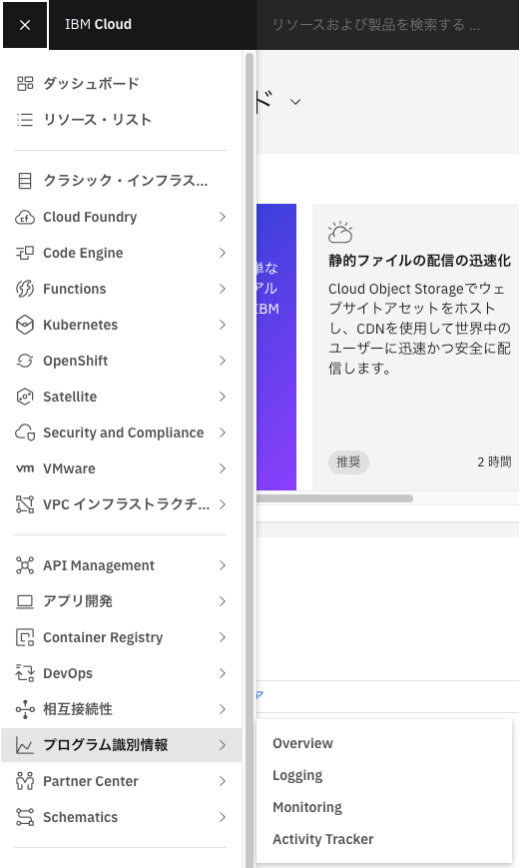Expand Schematics submenu chevron
520x868 pixels.
pos(222,817)
